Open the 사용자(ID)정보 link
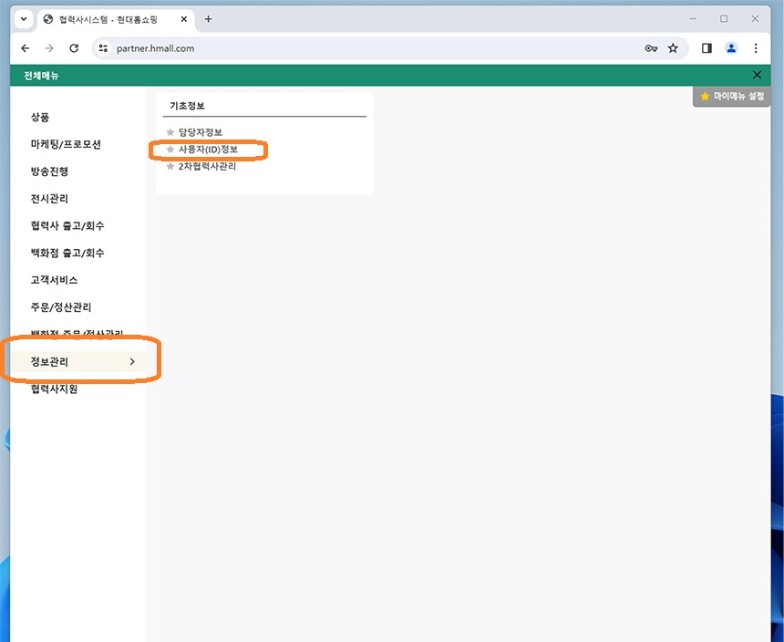 tap(208, 149)
